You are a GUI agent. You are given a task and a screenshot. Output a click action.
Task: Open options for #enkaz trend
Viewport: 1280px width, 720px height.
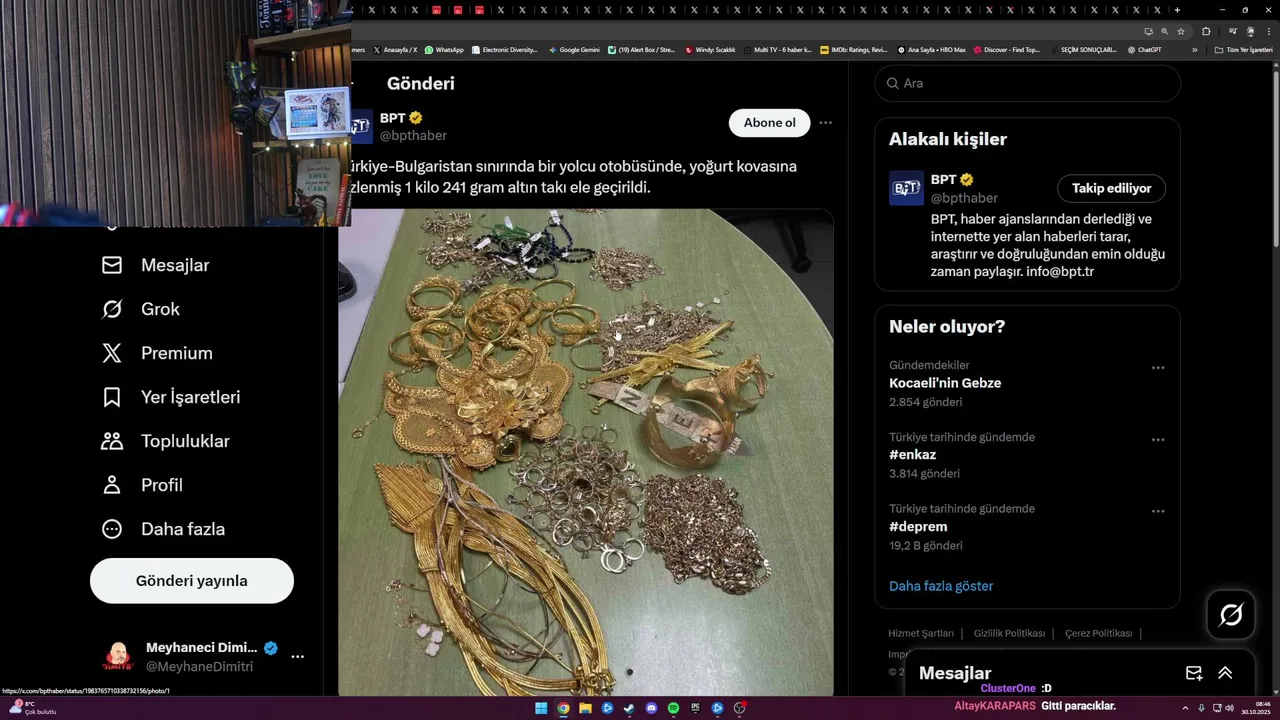point(1158,440)
